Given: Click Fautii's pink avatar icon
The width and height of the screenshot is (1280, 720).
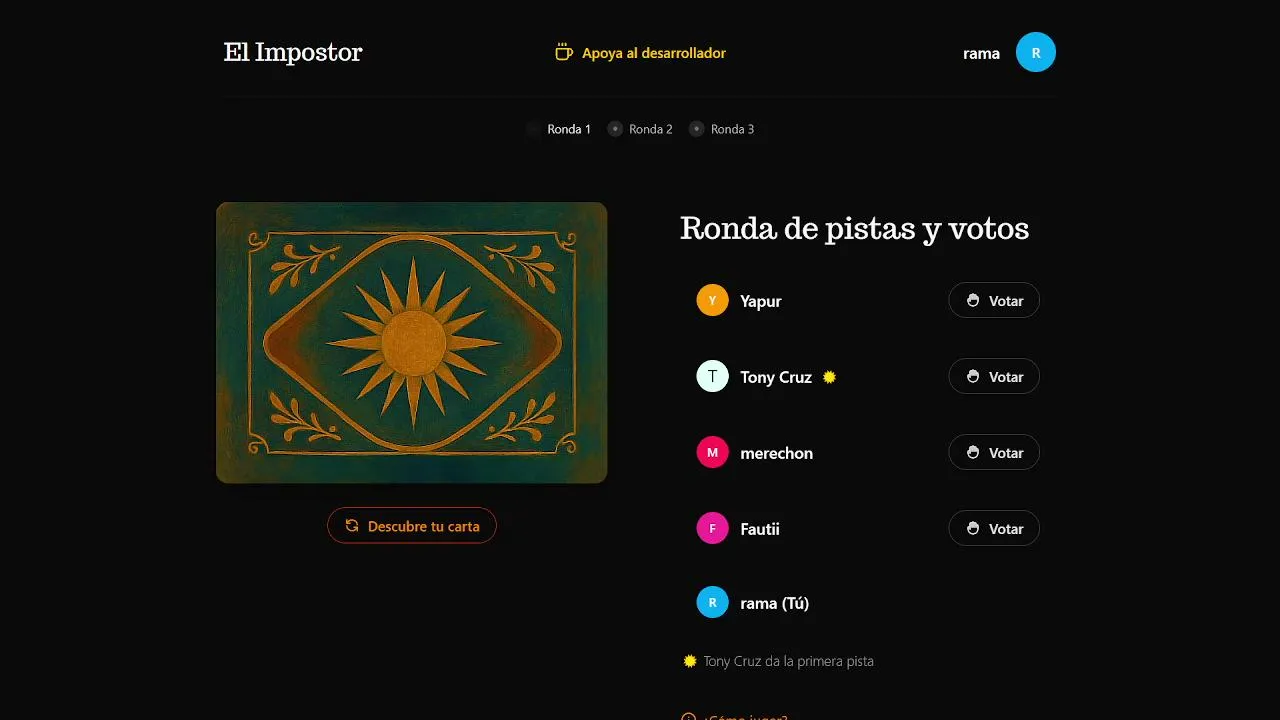Looking at the screenshot, I should (712, 529).
